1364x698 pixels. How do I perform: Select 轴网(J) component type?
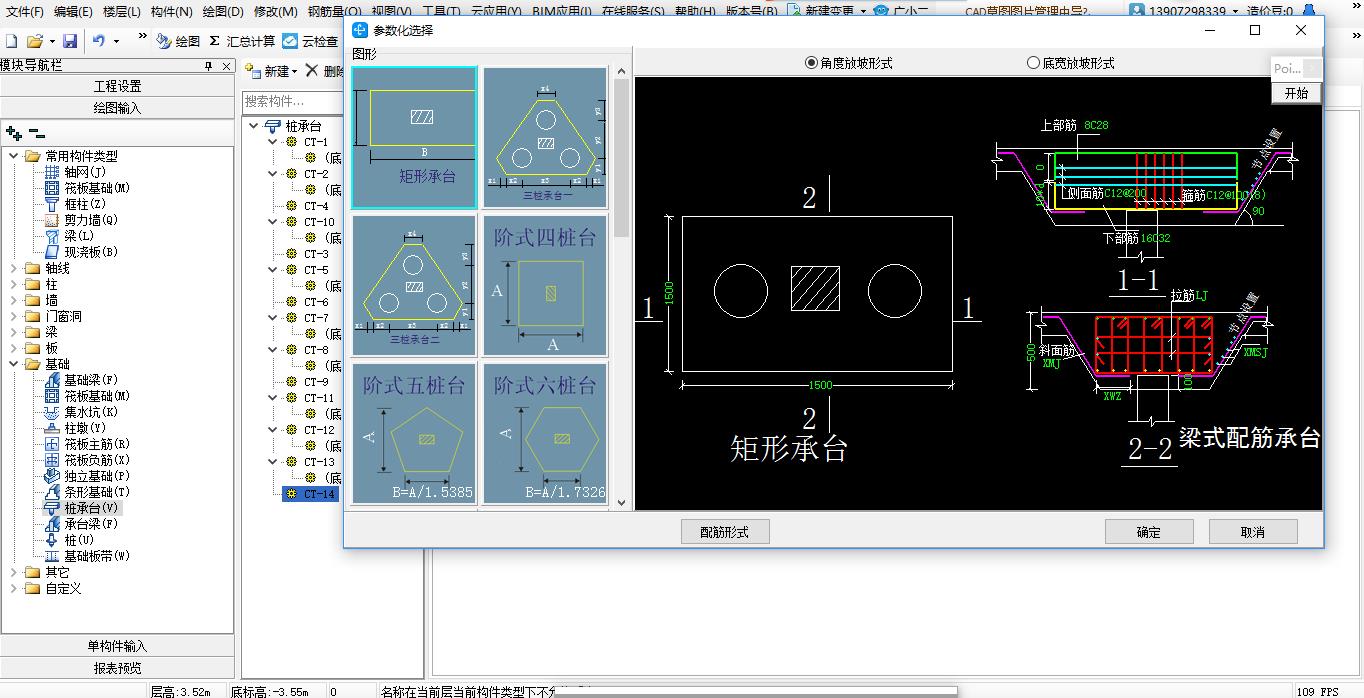[78, 172]
